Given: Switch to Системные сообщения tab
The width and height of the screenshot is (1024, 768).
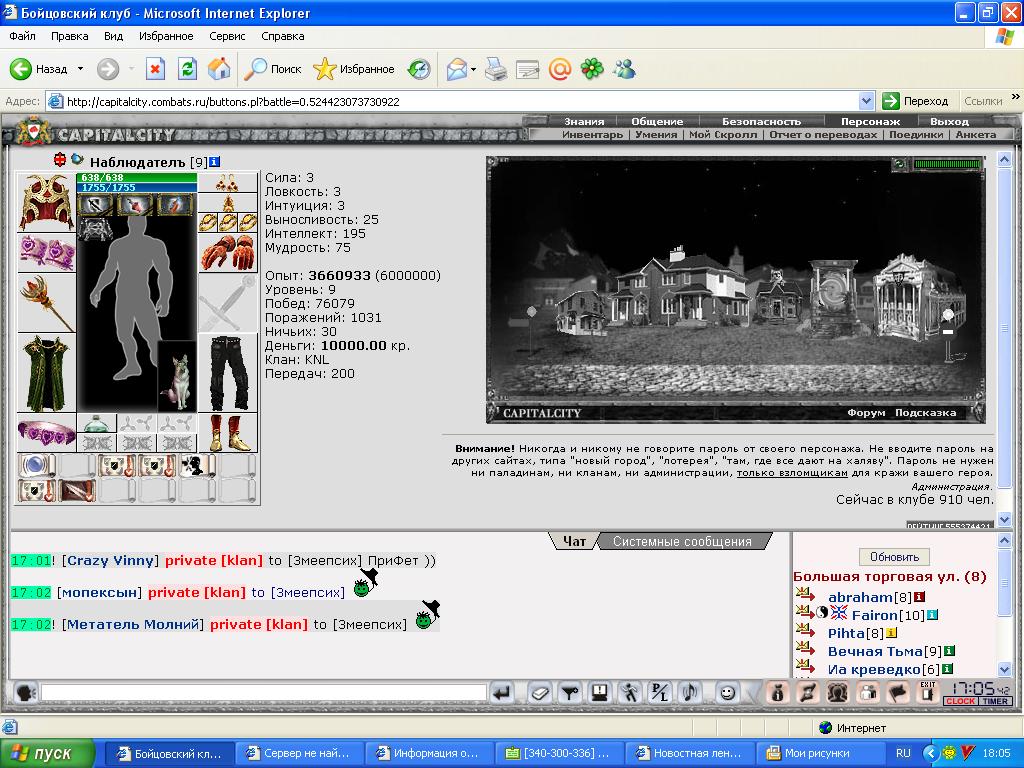Looking at the screenshot, I should pyautogui.click(x=682, y=541).
